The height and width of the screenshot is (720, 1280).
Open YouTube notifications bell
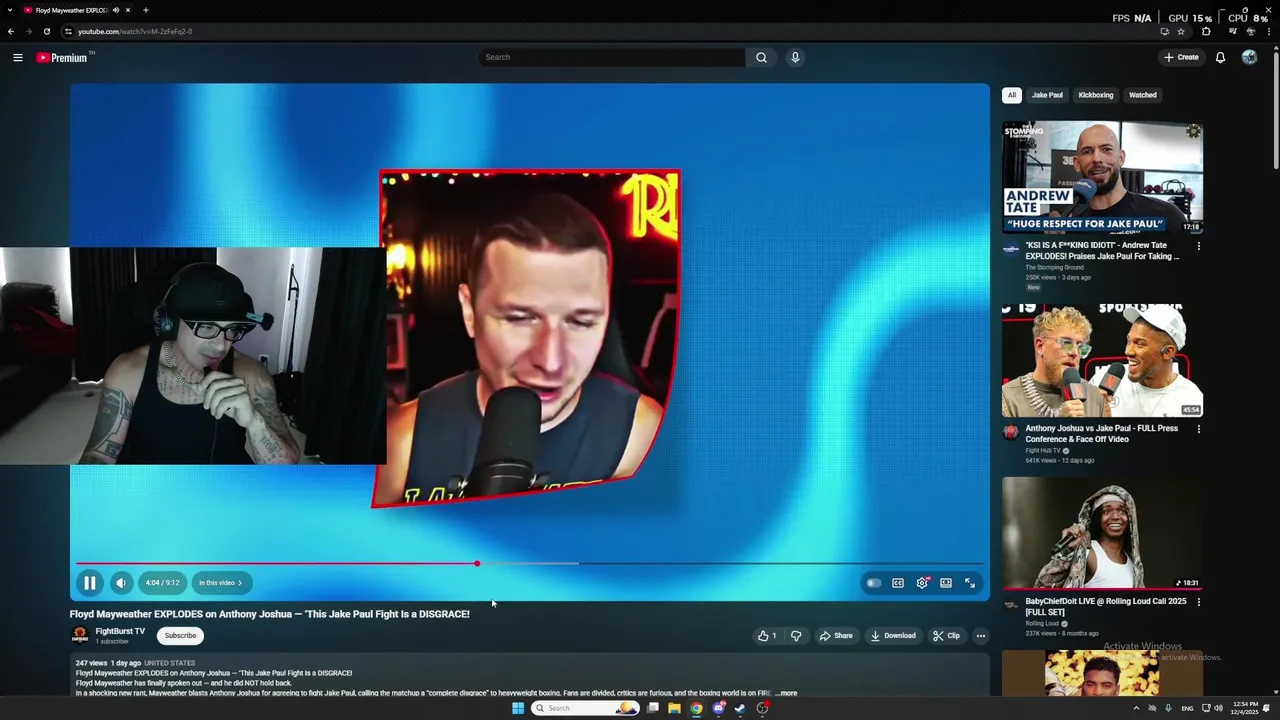click(1220, 57)
